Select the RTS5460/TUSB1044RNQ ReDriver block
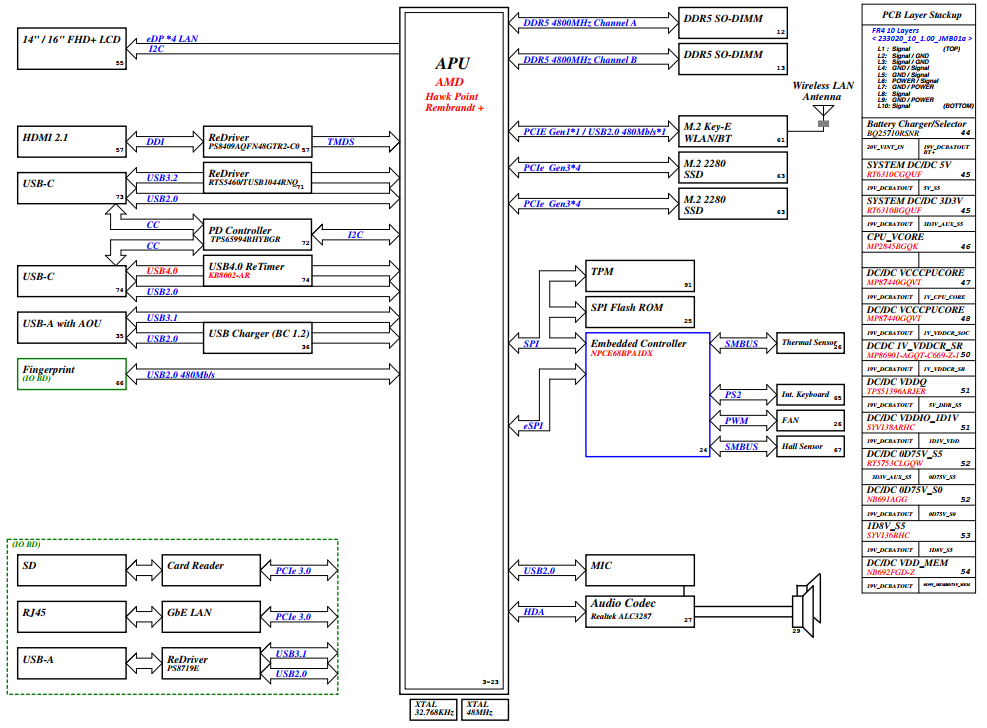 (x=257, y=177)
